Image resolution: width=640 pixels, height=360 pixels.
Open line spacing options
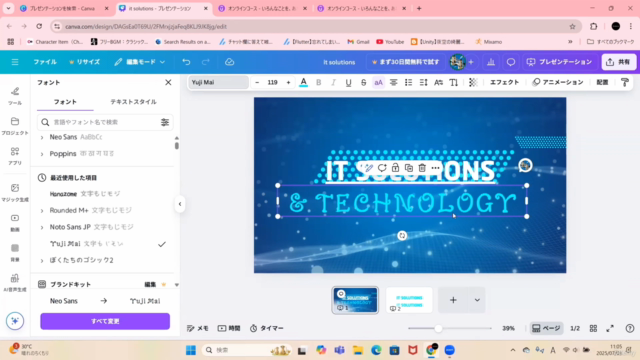423,82
